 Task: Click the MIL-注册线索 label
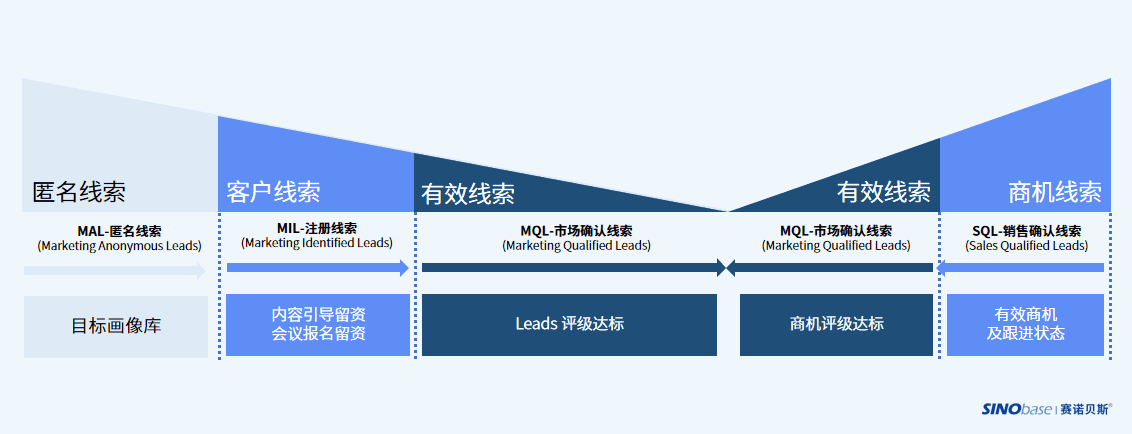317,229
